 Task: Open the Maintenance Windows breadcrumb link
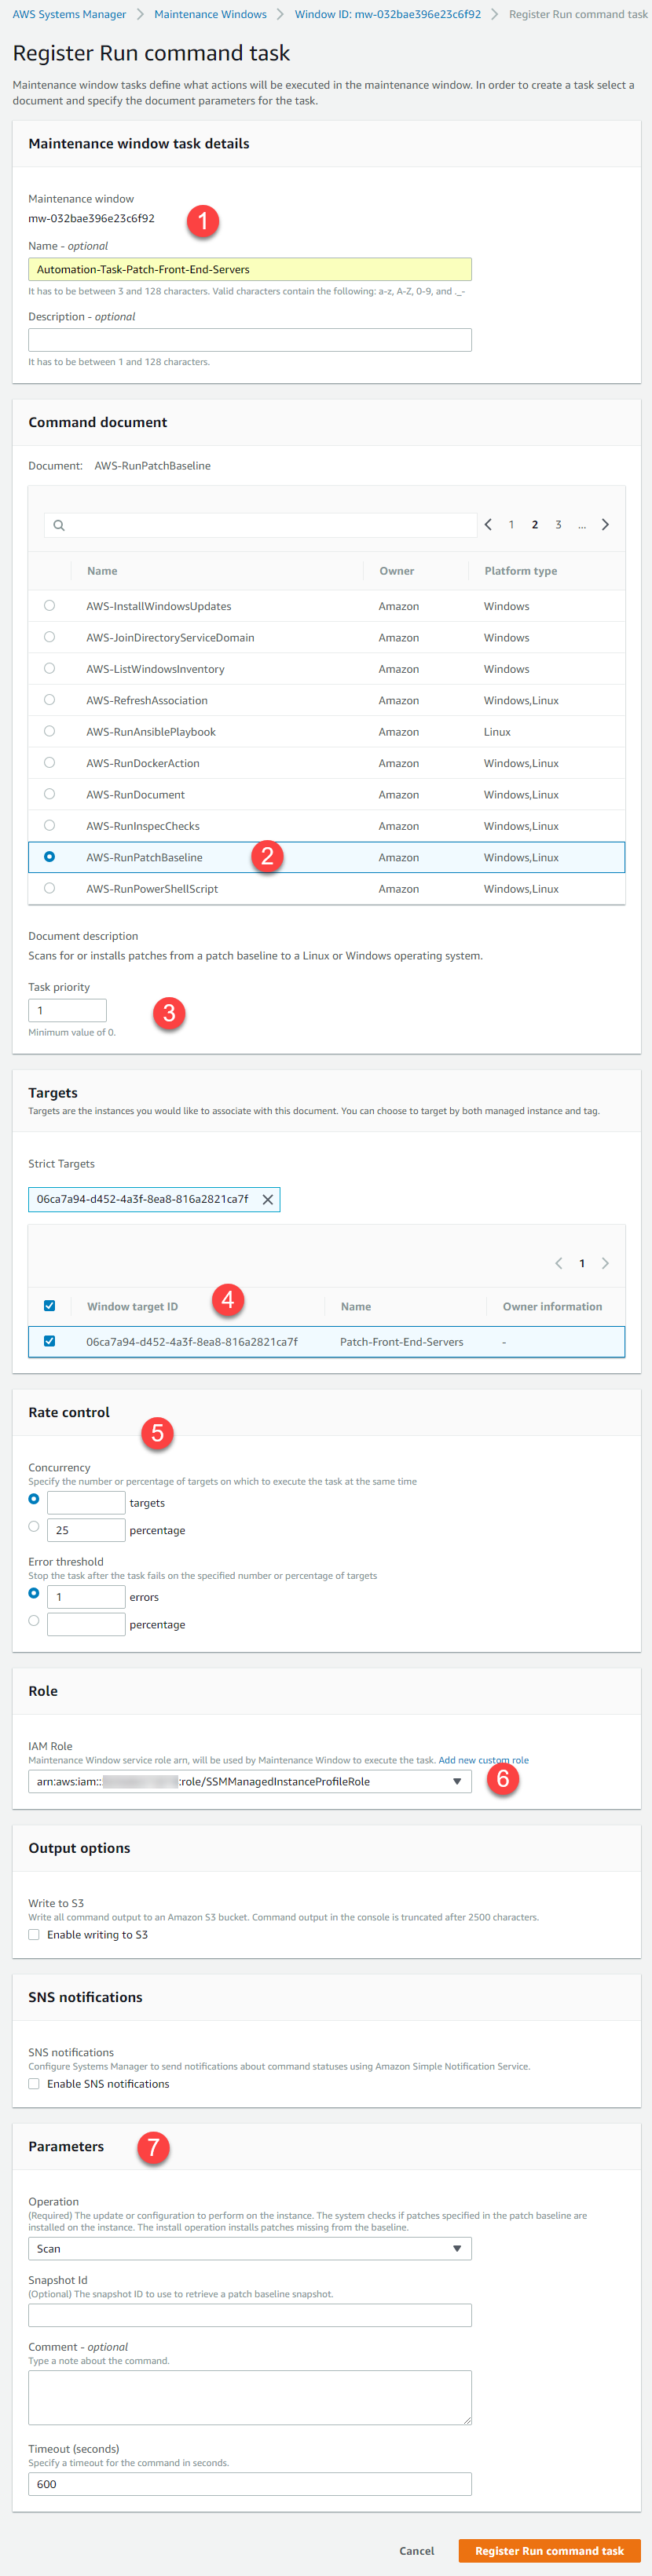[x=210, y=14]
